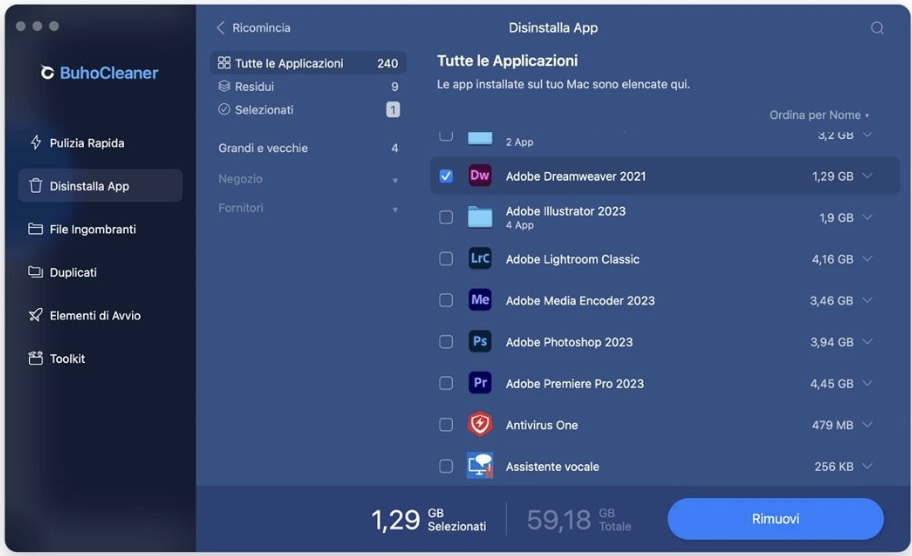Select the Grandi e vecchie filter
This screenshot has width=912, height=556.
coord(263,148)
